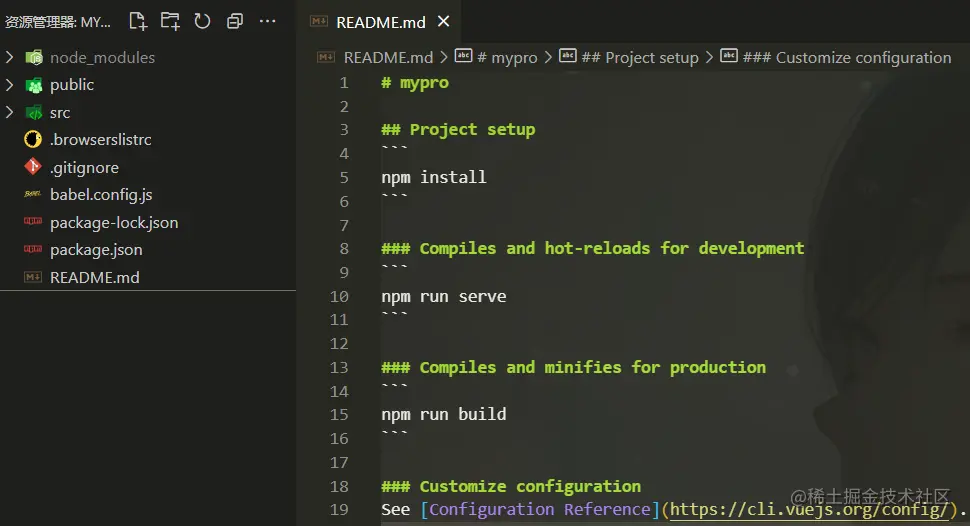Open breadcrumb chevron after '## Project setup'
The image size is (970, 526).
709,58
